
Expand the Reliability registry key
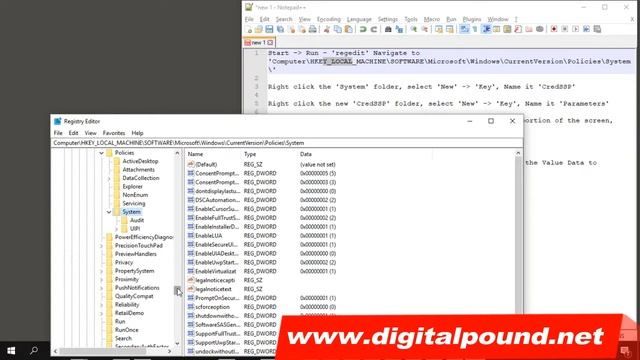tap(101, 305)
